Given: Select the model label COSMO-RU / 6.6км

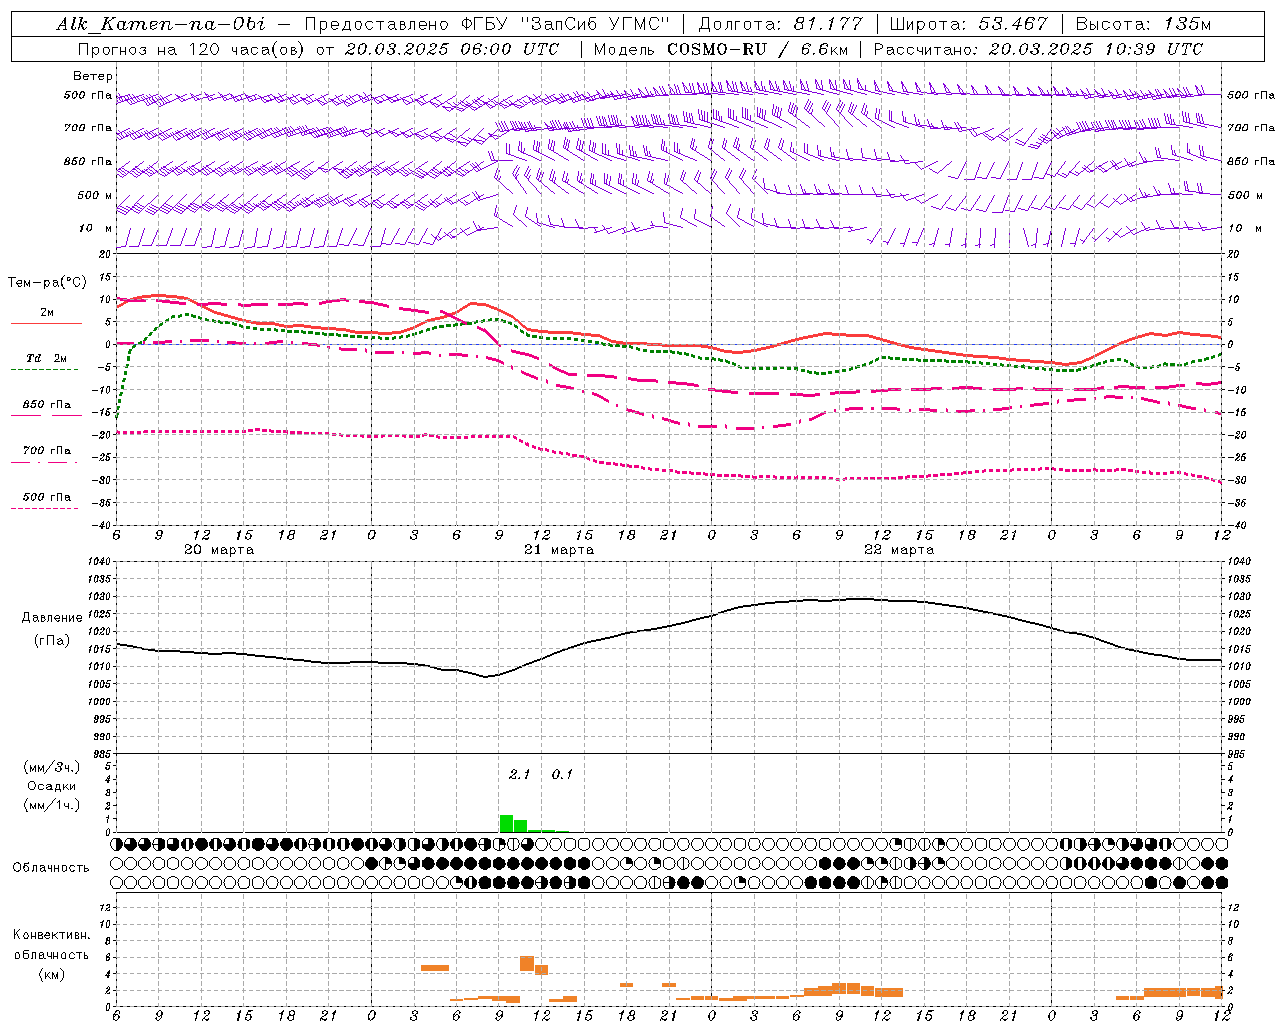Looking at the screenshot, I should 757,49.
